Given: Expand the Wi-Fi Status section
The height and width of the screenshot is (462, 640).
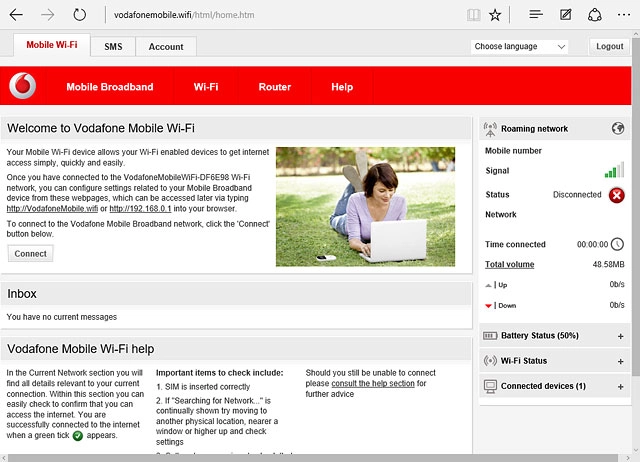Looking at the screenshot, I should pyautogui.click(x=620, y=361).
